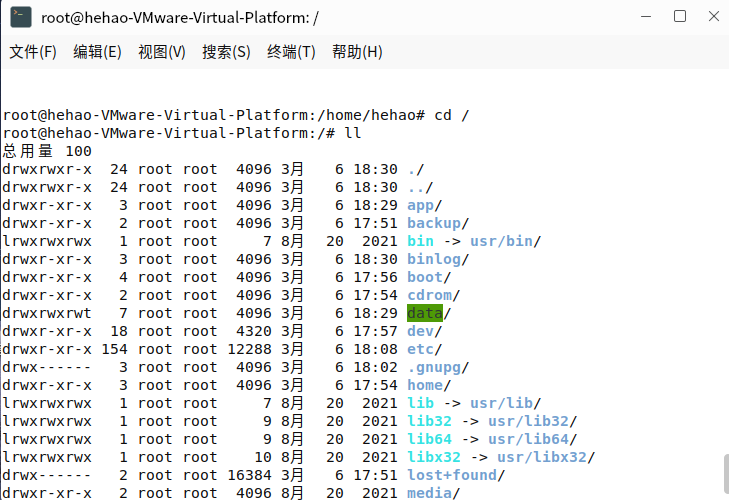Open the 帮助(H) menu

click(x=357, y=52)
